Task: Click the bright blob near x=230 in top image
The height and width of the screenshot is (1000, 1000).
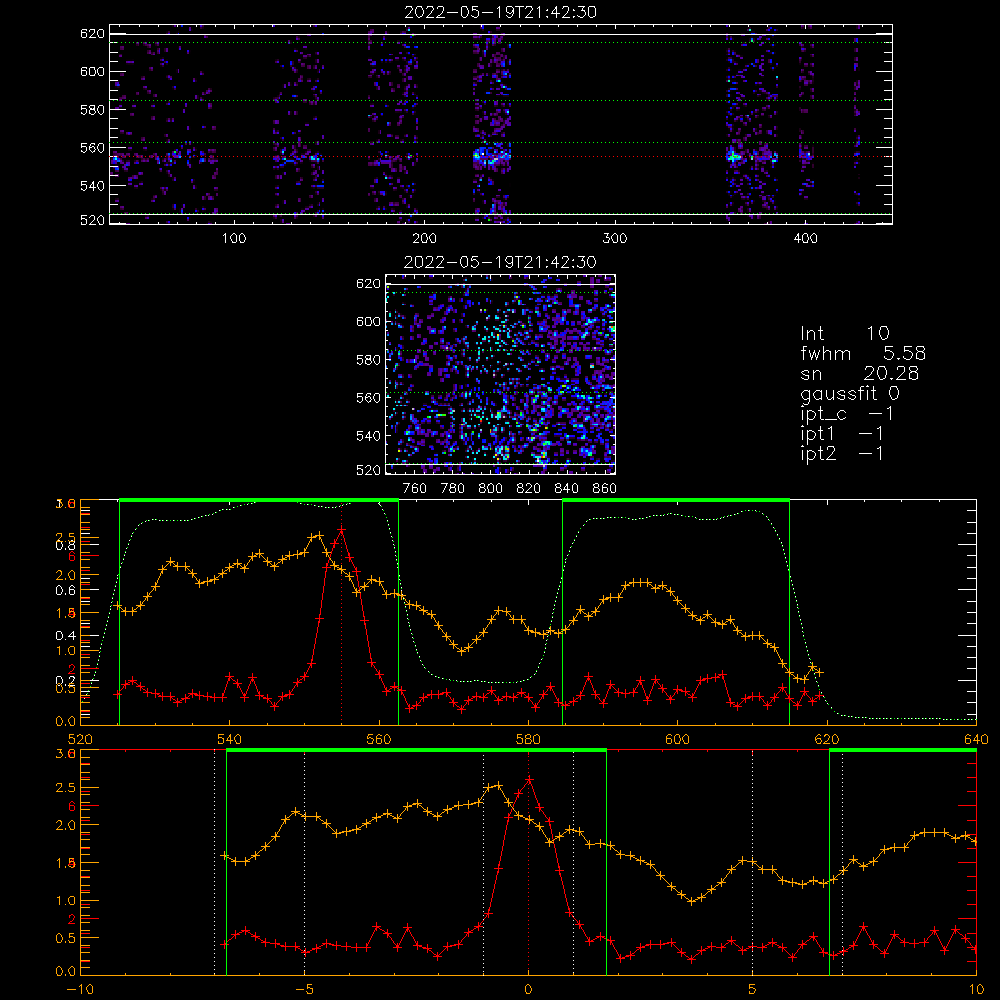Action: pyautogui.click(x=492, y=156)
